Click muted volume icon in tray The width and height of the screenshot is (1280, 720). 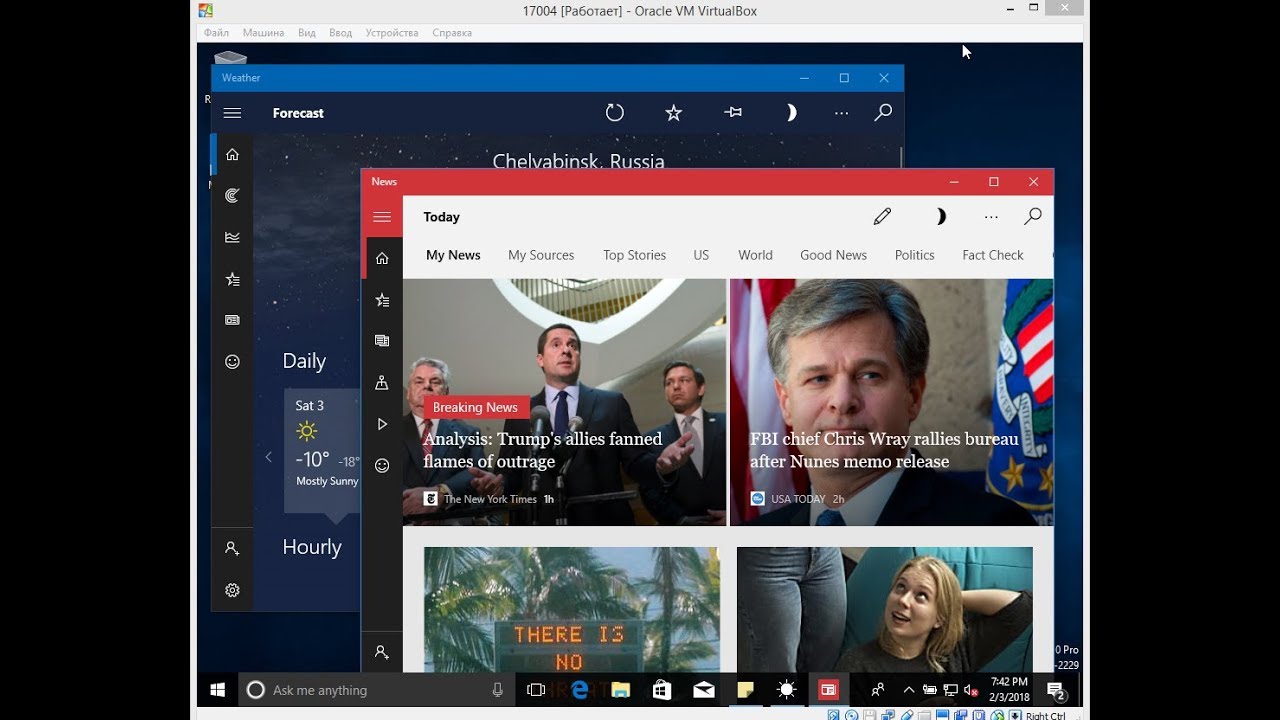pos(970,690)
